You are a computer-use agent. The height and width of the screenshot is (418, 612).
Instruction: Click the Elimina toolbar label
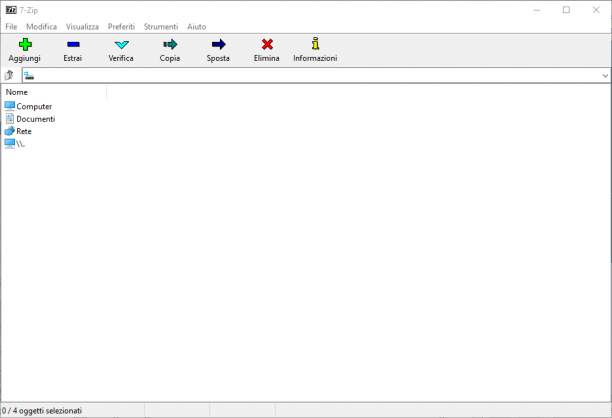267,58
